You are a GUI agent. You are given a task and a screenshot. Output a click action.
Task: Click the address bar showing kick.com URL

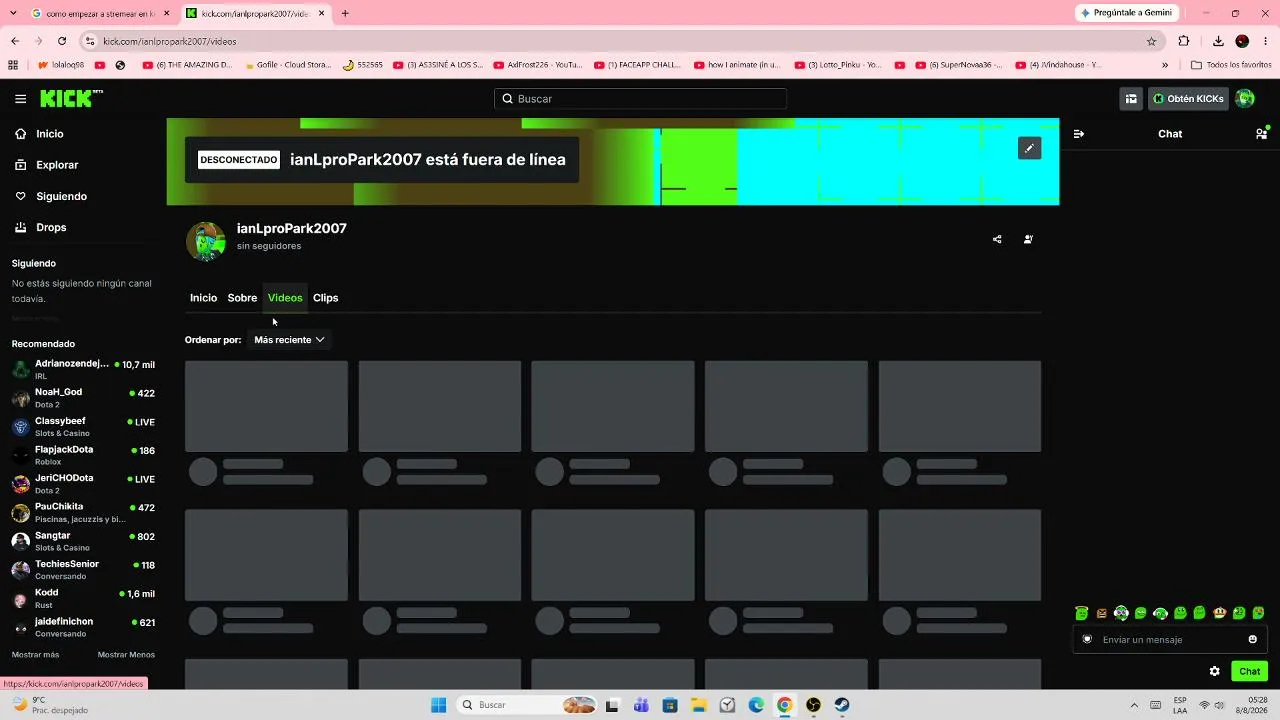coord(620,41)
